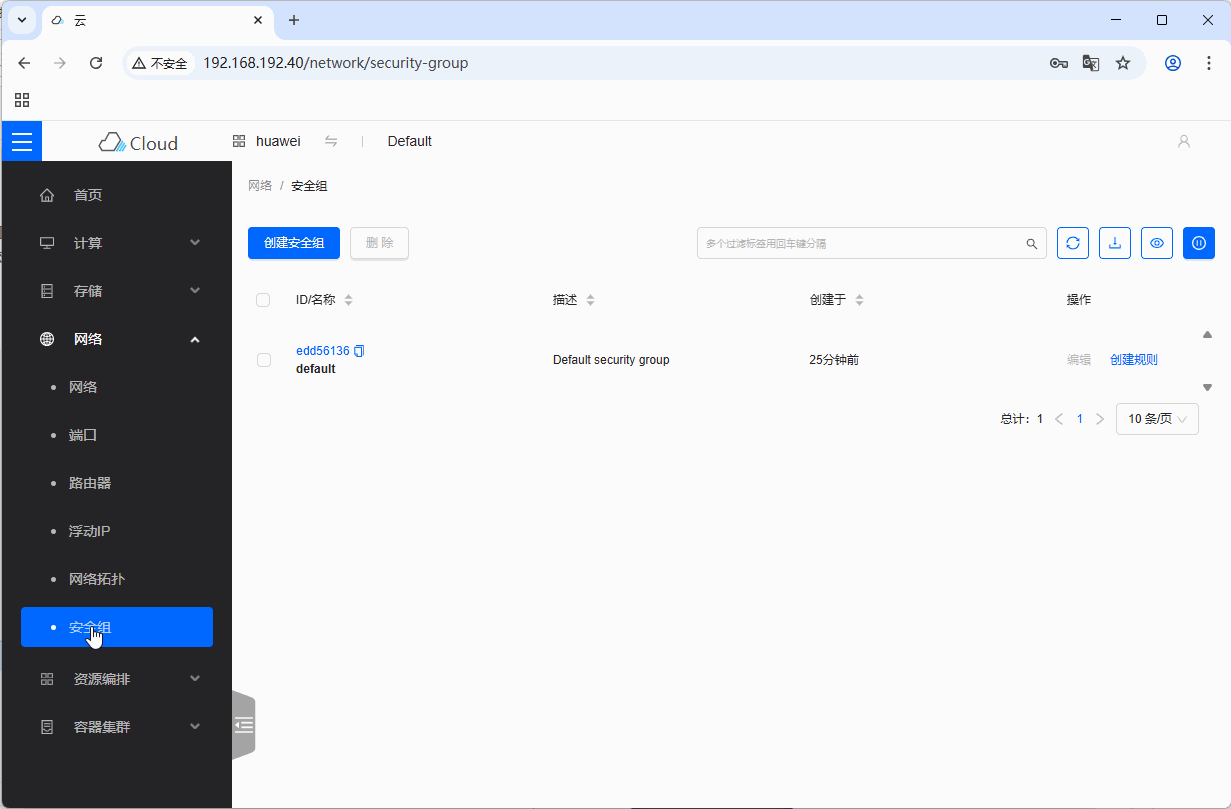Screen dimensions: 1231x809
Task: Go to page 1 in the pagination
Action: pos(1080,419)
